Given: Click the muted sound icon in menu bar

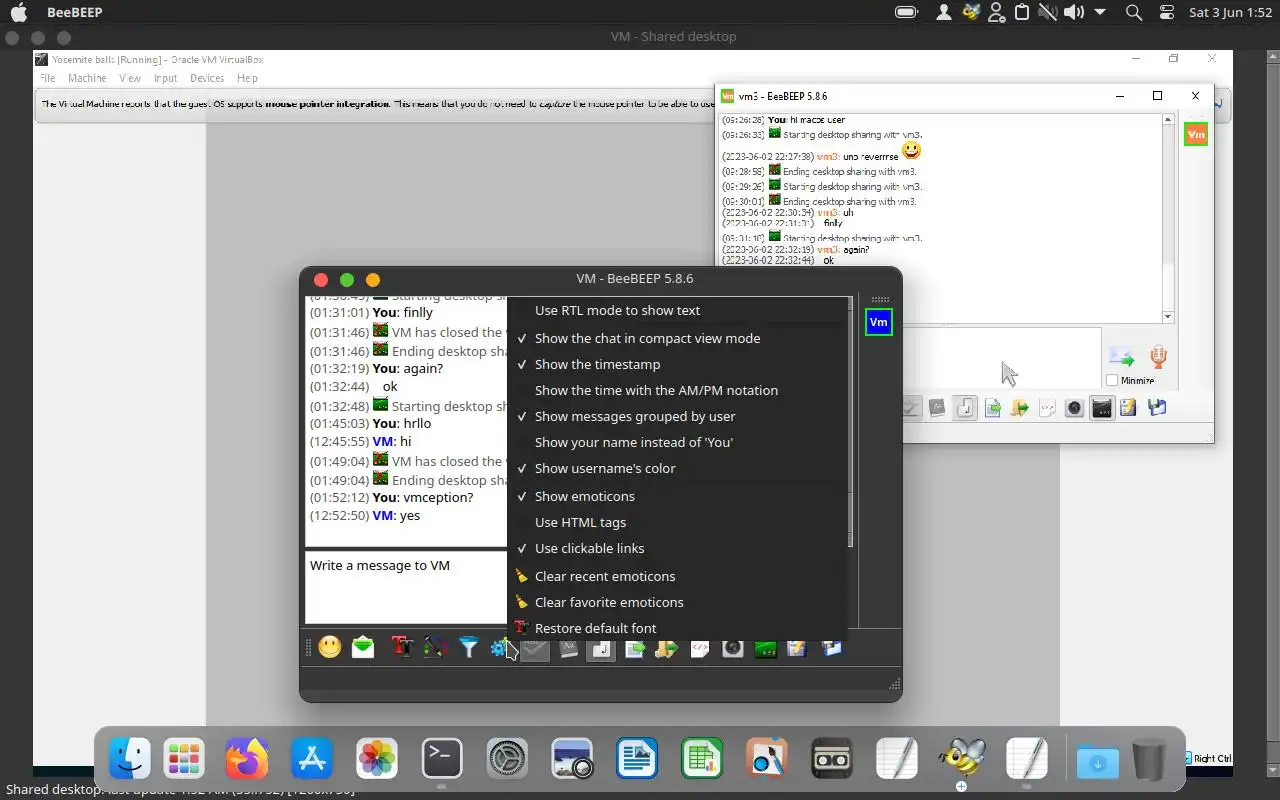Looking at the screenshot, I should [x=1048, y=13].
